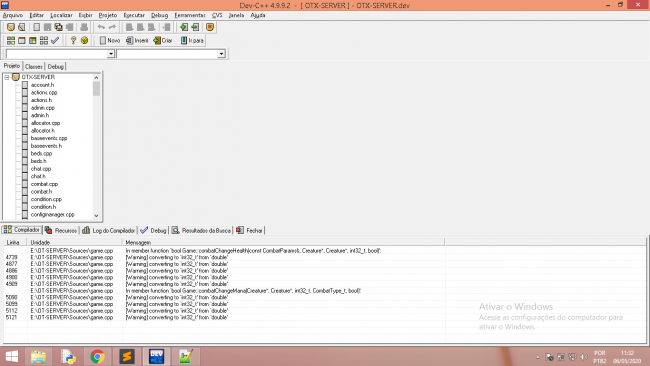Select combat.cpp in the project tree
Viewport: 650px width, 366px height.
pos(44,184)
